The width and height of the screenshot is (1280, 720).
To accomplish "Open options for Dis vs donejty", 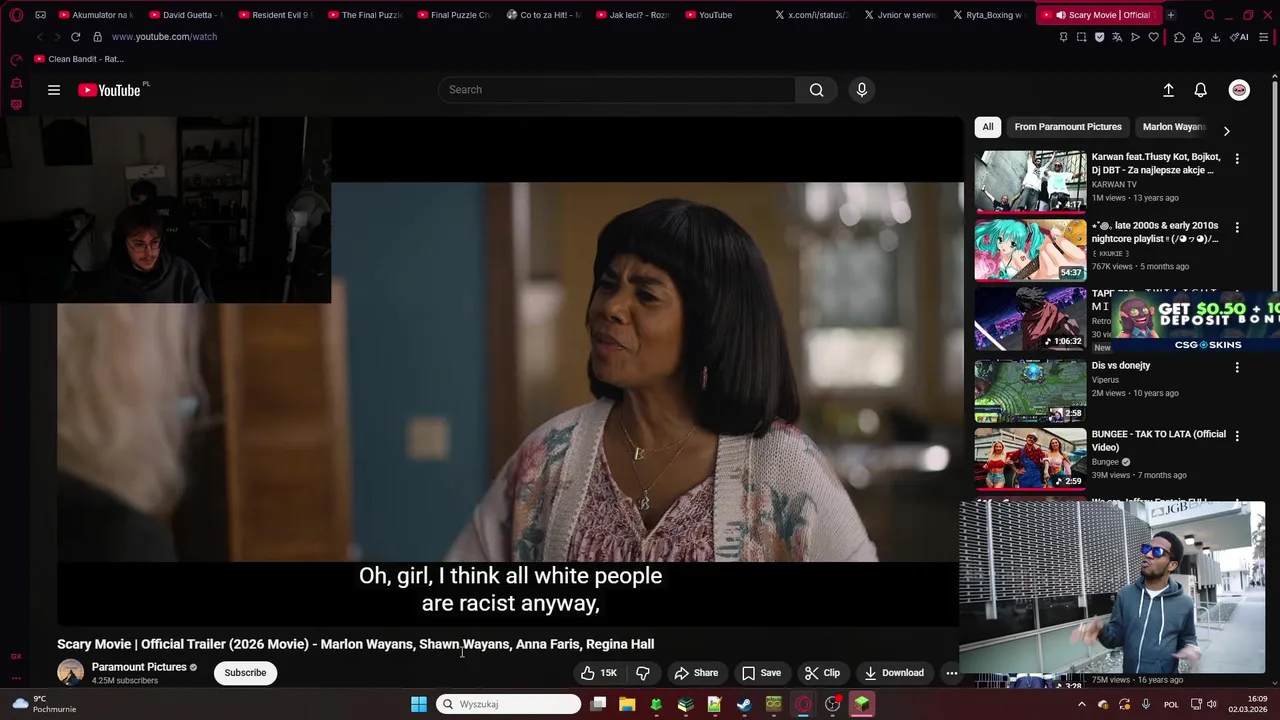I will [1237, 367].
